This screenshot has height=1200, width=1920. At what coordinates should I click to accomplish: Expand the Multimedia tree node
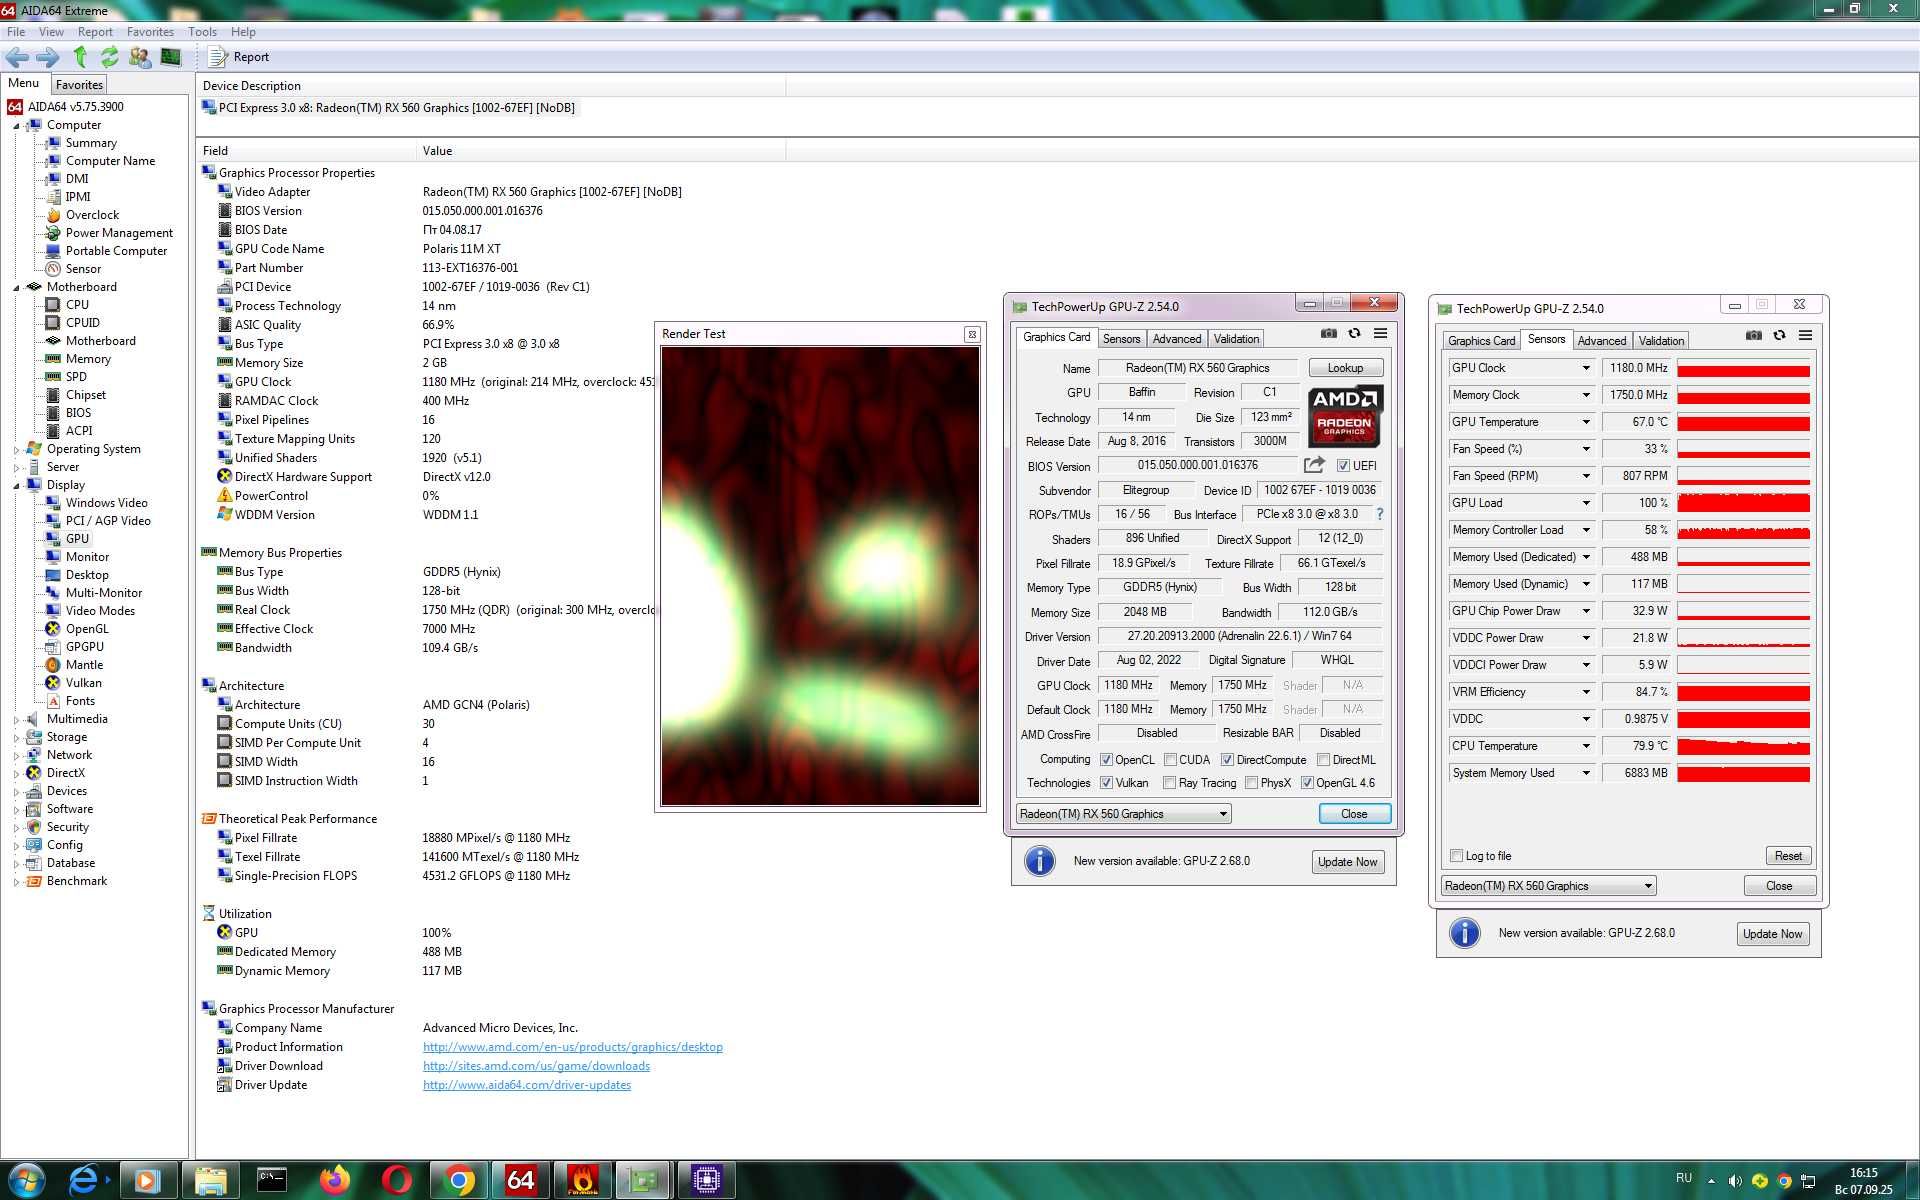pos(16,720)
